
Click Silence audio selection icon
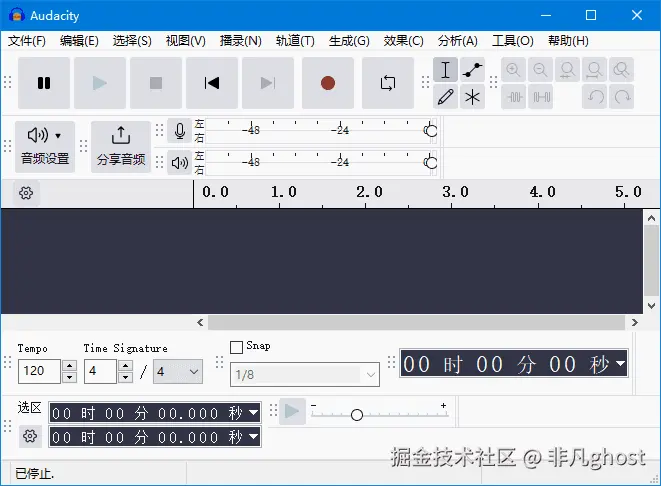tap(540, 97)
